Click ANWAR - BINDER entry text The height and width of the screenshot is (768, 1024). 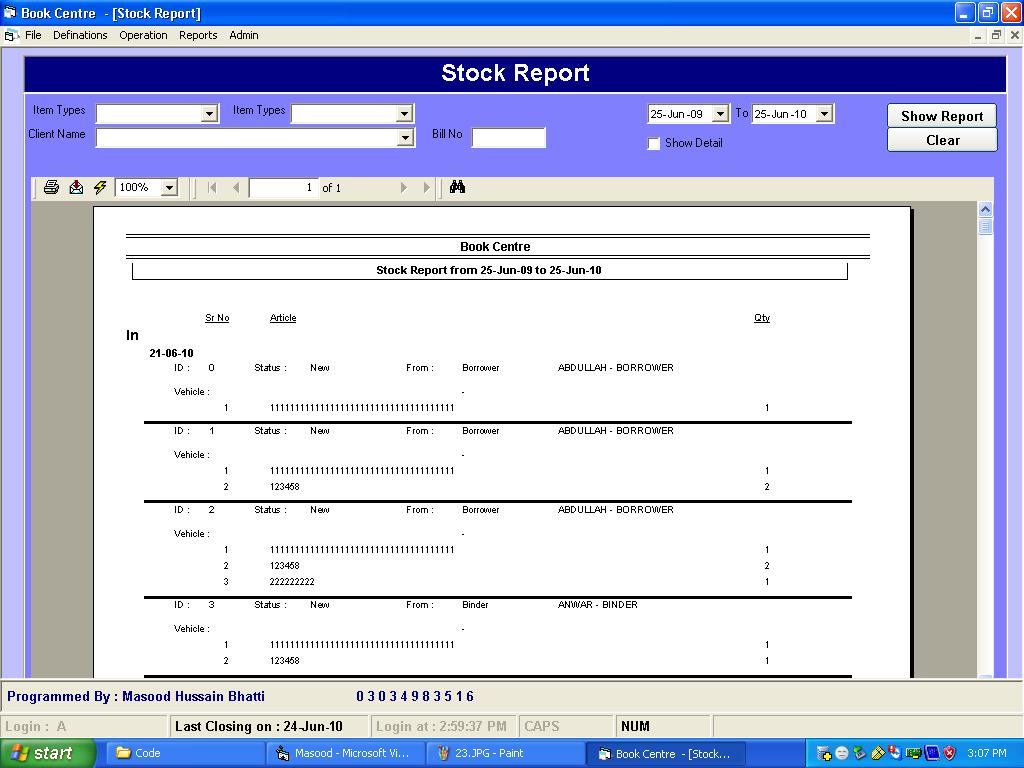click(598, 605)
